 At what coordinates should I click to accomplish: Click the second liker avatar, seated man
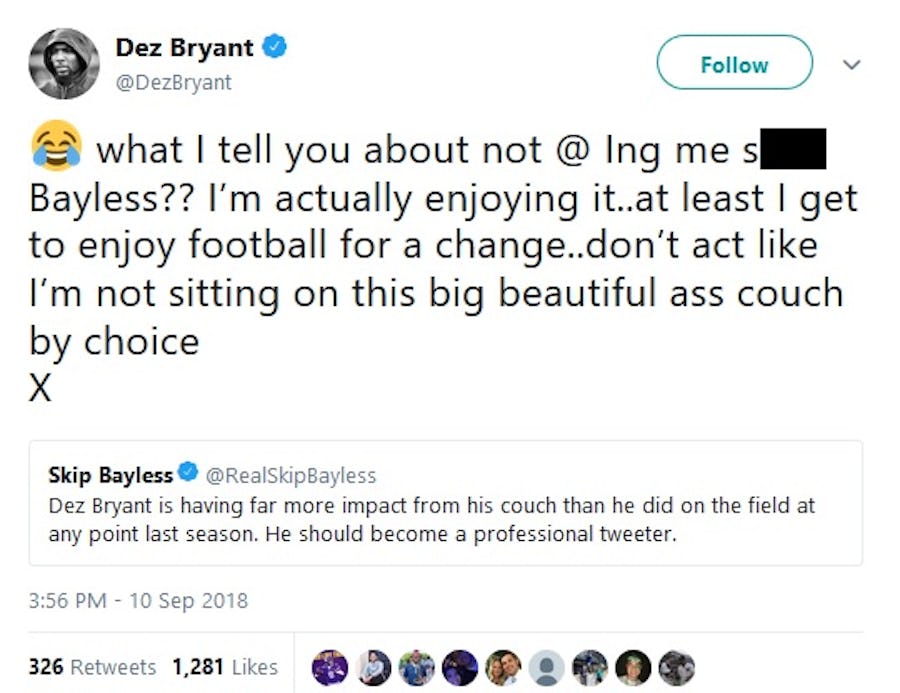click(x=373, y=667)
